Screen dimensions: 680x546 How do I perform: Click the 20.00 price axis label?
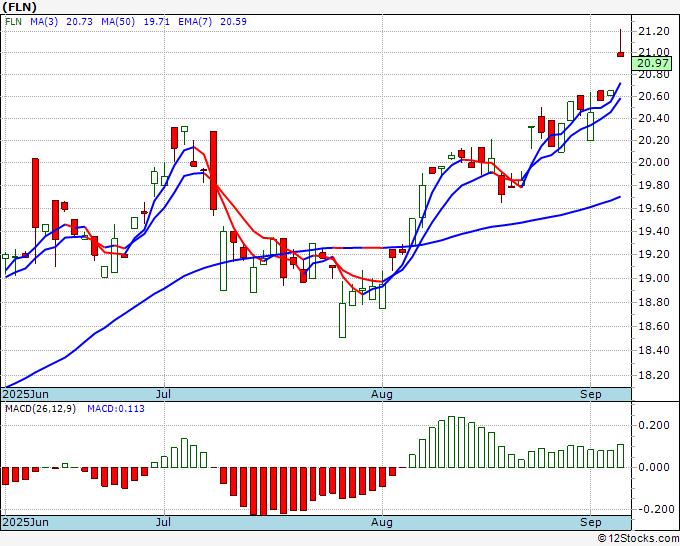654,162
